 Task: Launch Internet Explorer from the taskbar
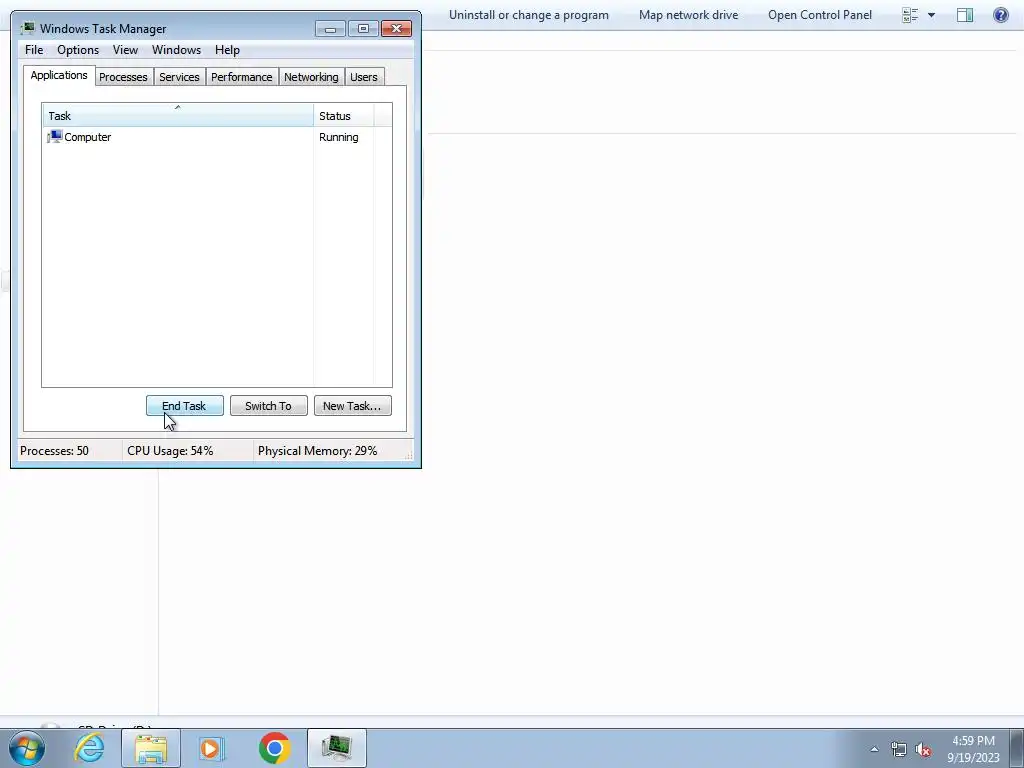pos(89,748)
